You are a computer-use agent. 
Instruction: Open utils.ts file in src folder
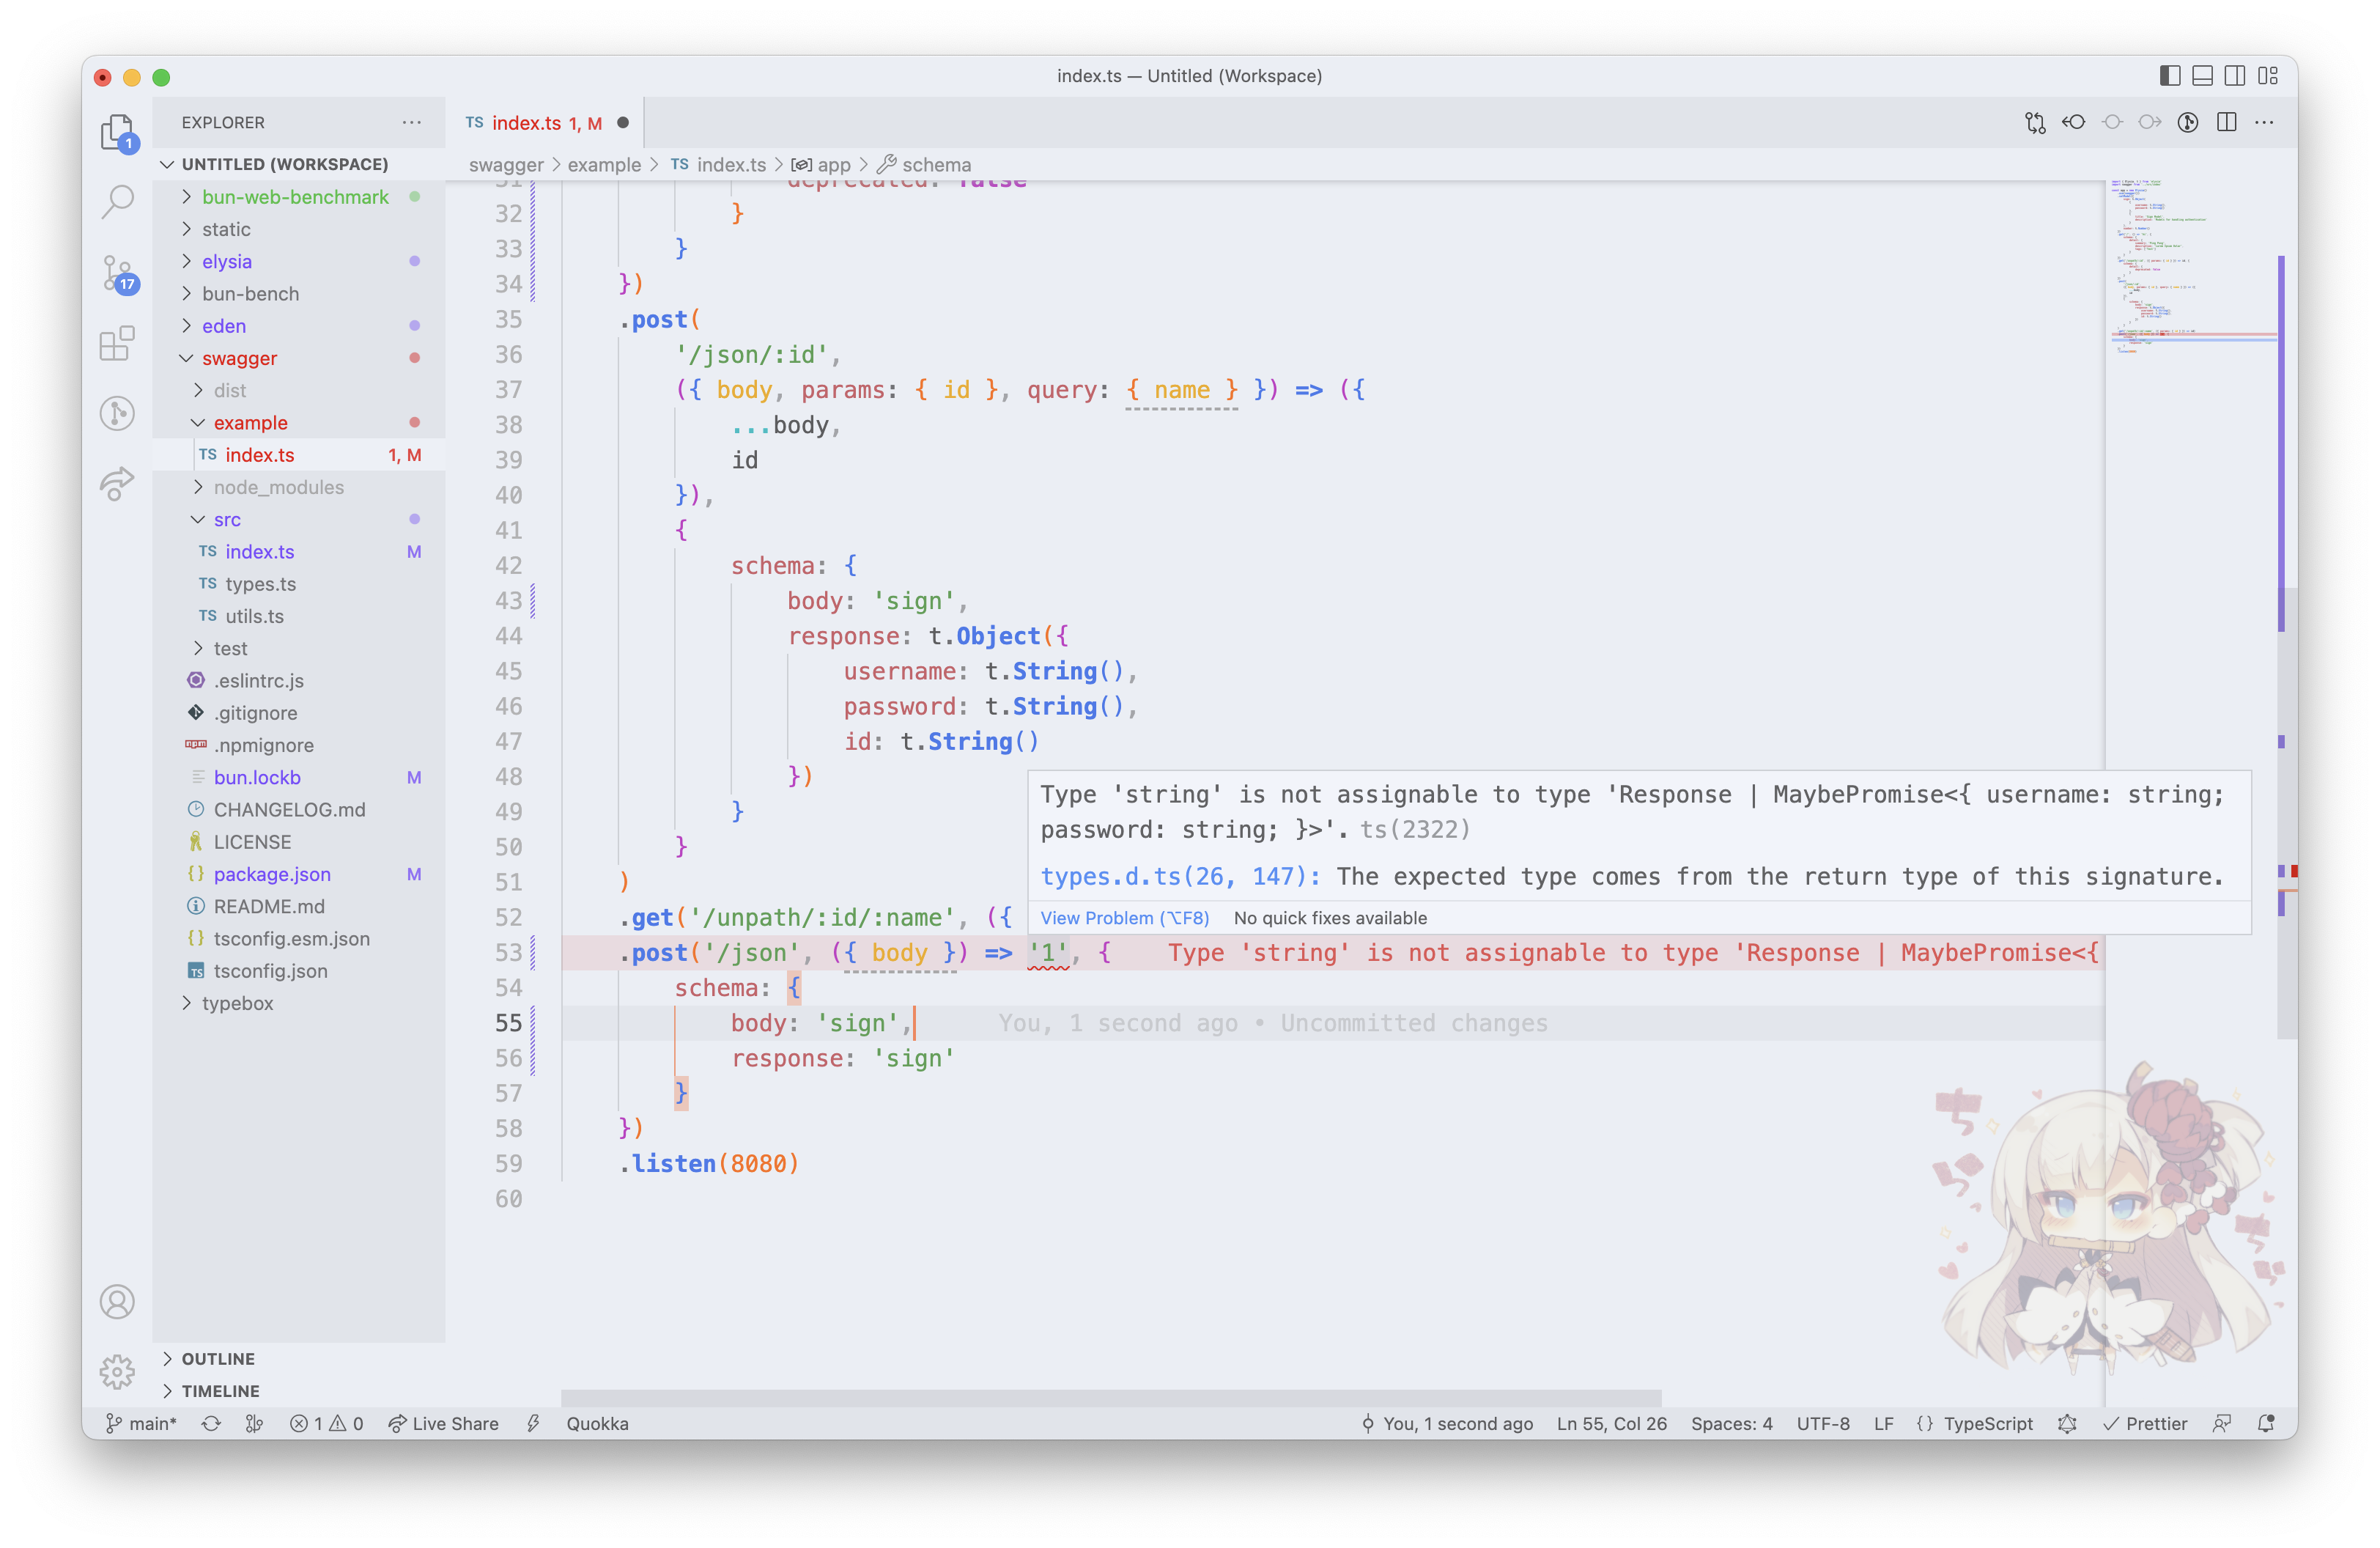pyautogui.click(x=298, y=616)
